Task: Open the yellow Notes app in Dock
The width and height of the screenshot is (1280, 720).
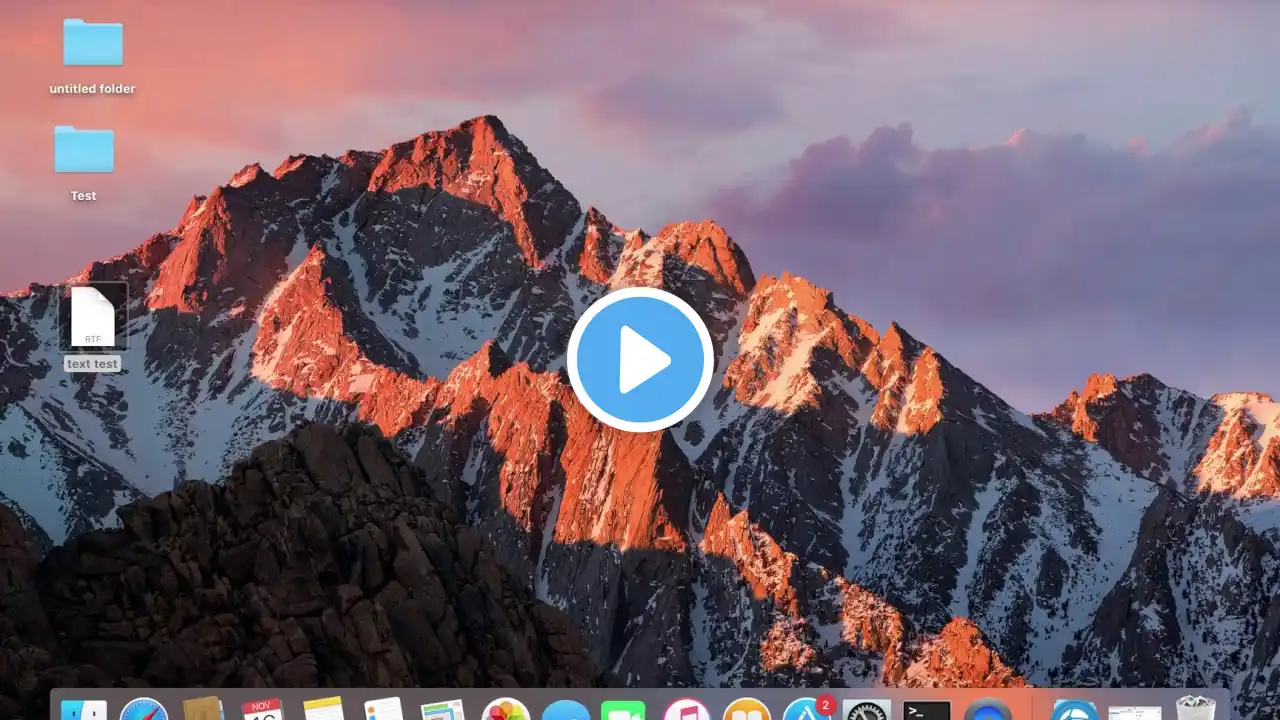Action: [324, 709]
